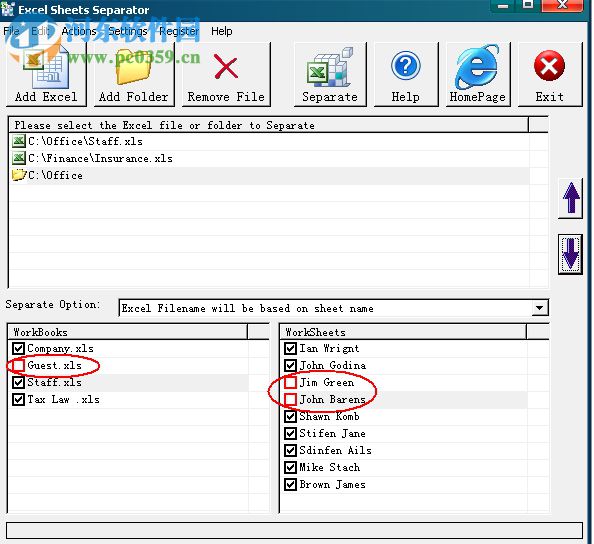594x544 pixels.
Task: Open the Register menu
Action: (179, 31)
